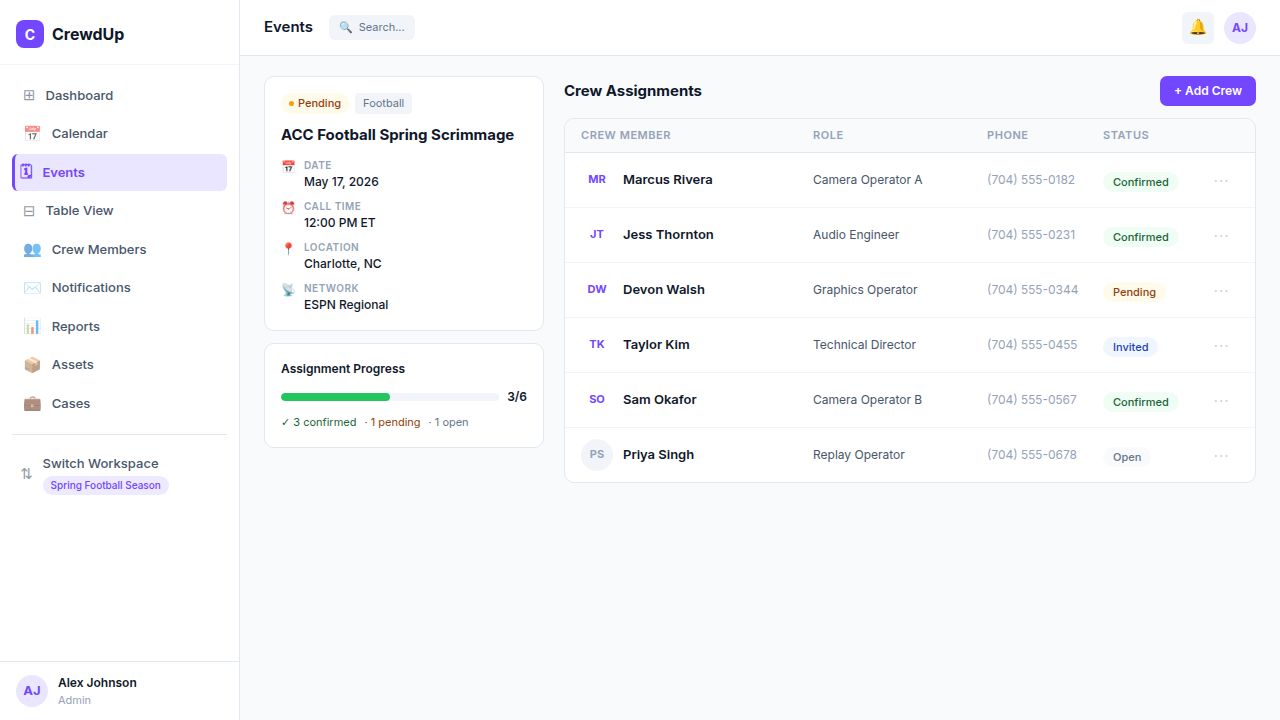1280x720 pixels.
Task: Go to Dashboard in sidebar
Action: (119, 96)
